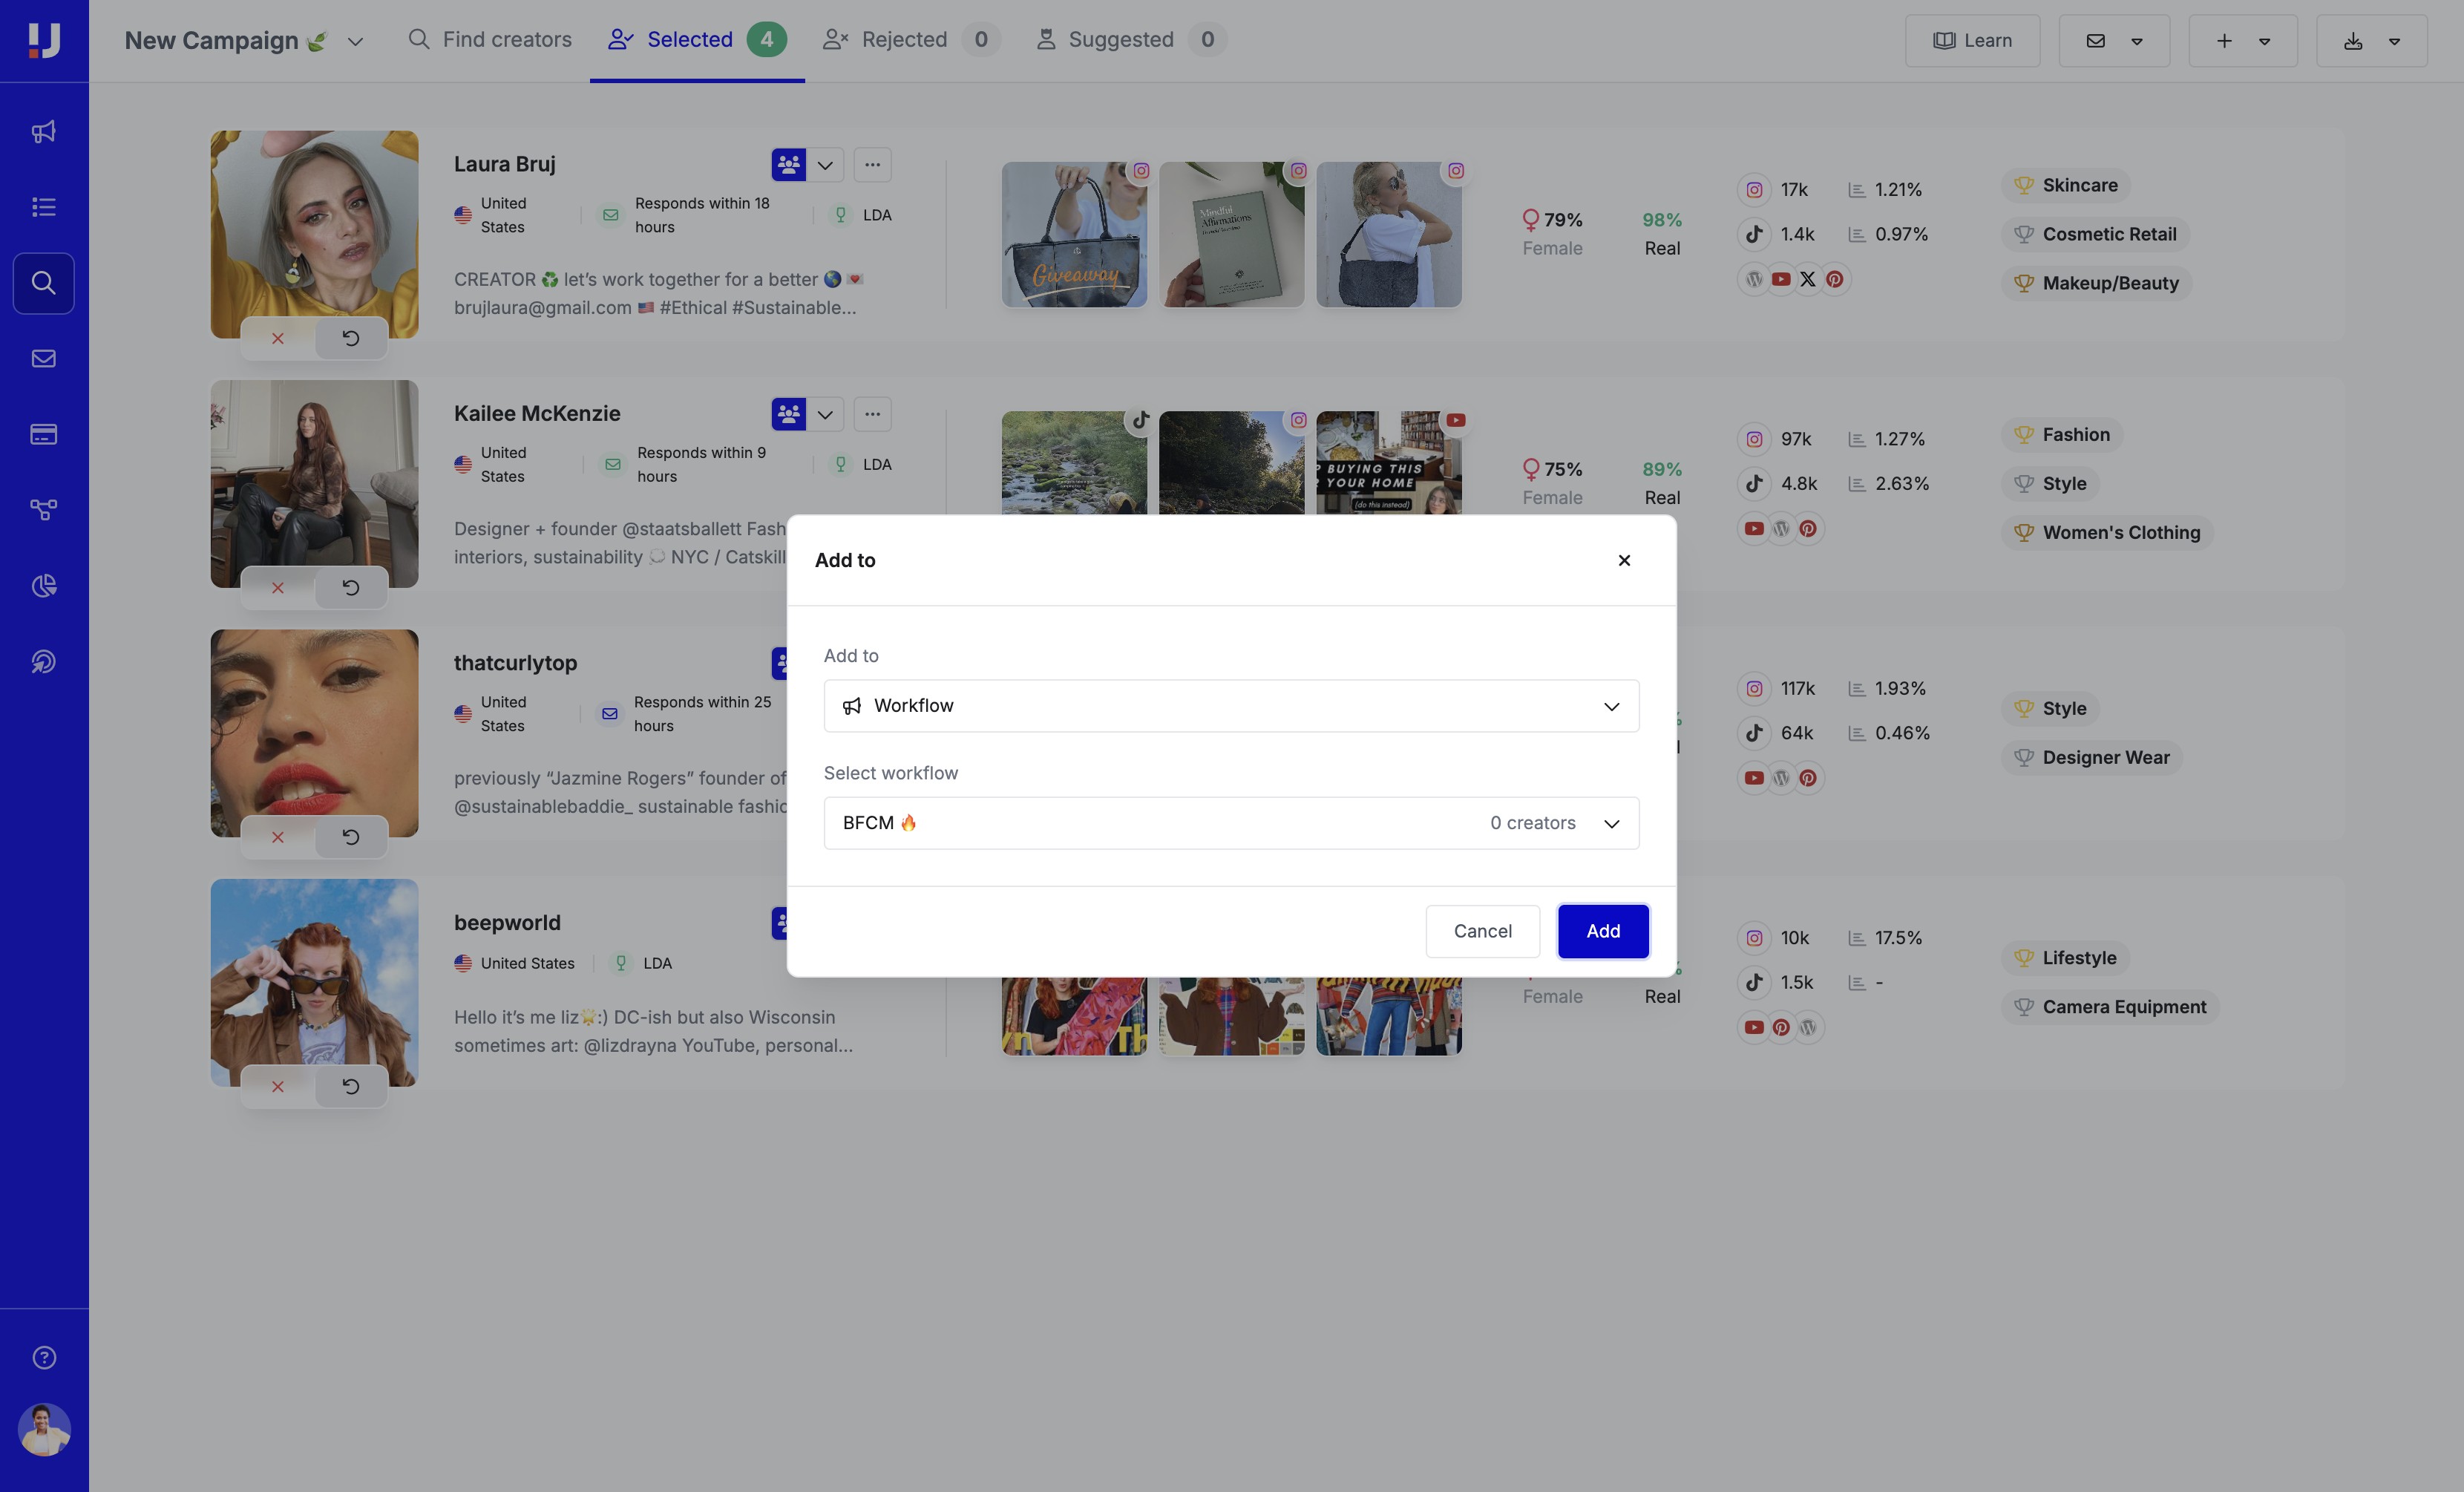Open Laura Bruj's Giveaway bag post thumbnail

tap(1074, 235)
